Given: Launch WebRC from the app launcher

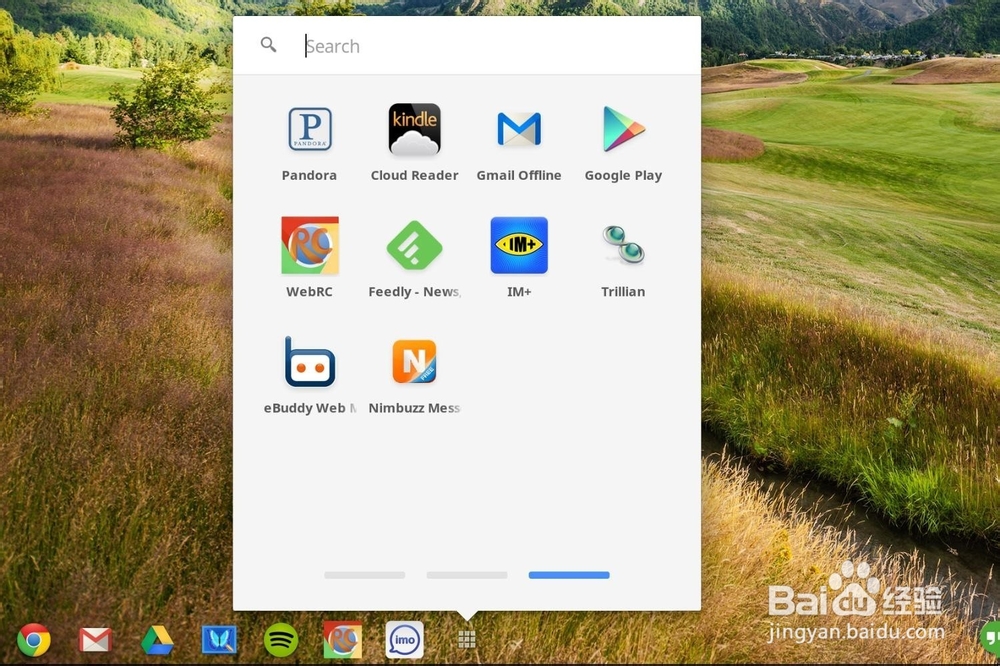Looking at the screenshot, I should 310,246.
